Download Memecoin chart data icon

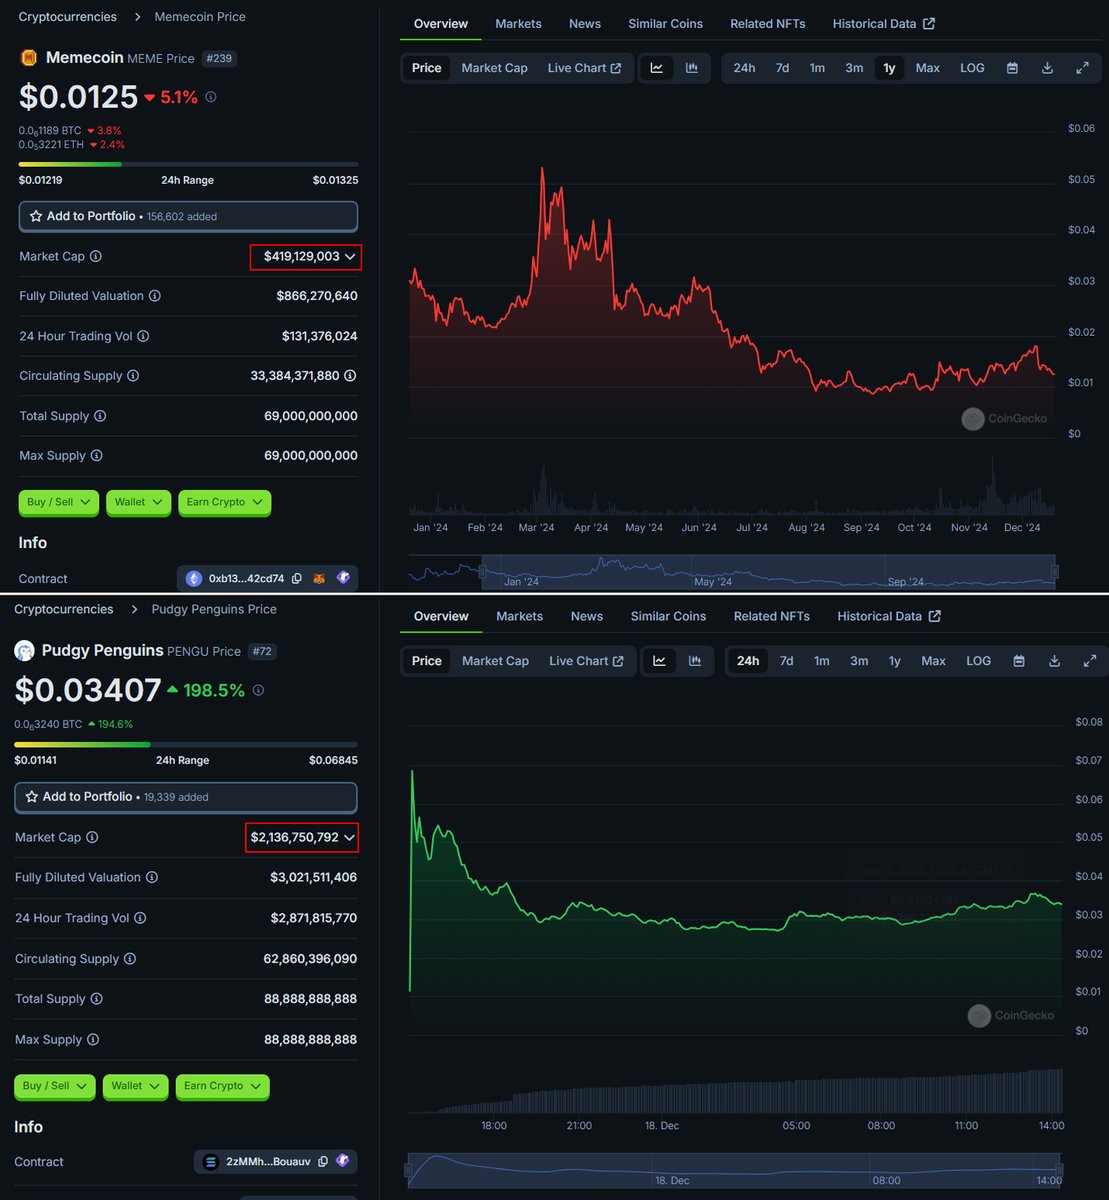coord(1047,68)
